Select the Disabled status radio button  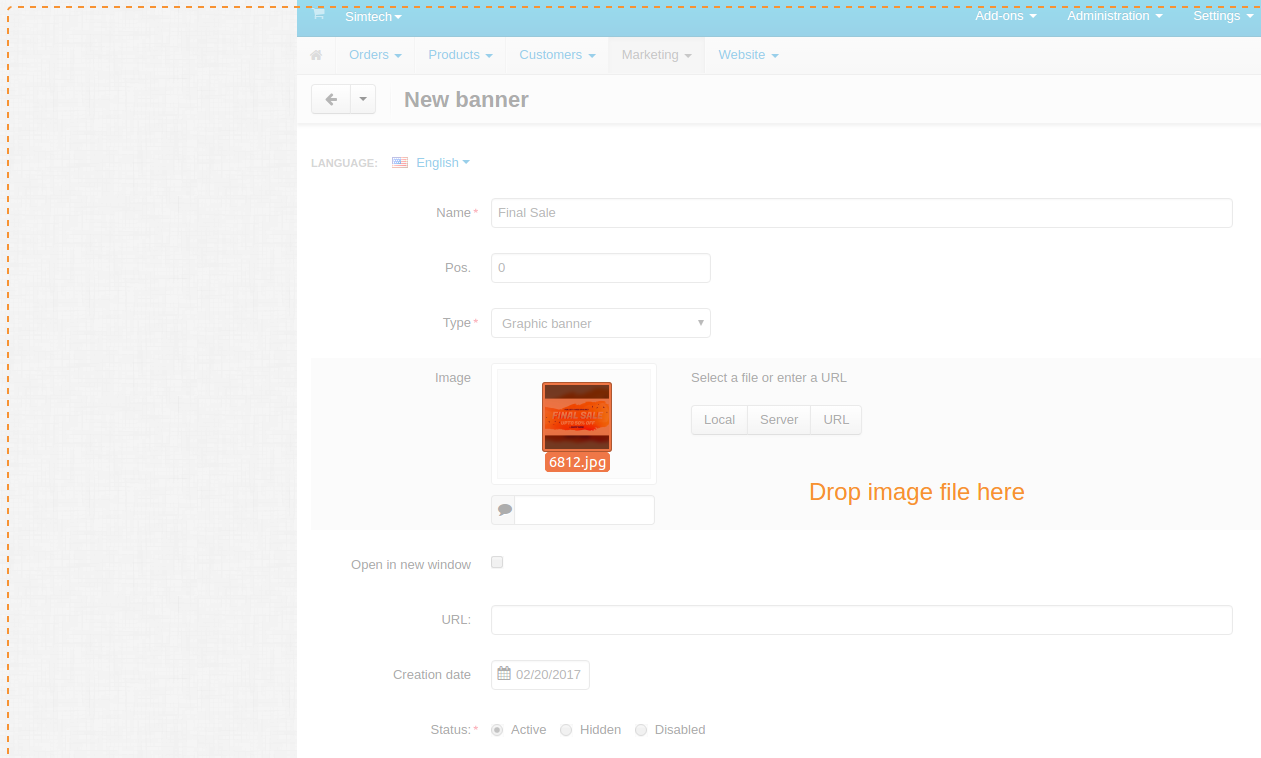click(641, 730)
